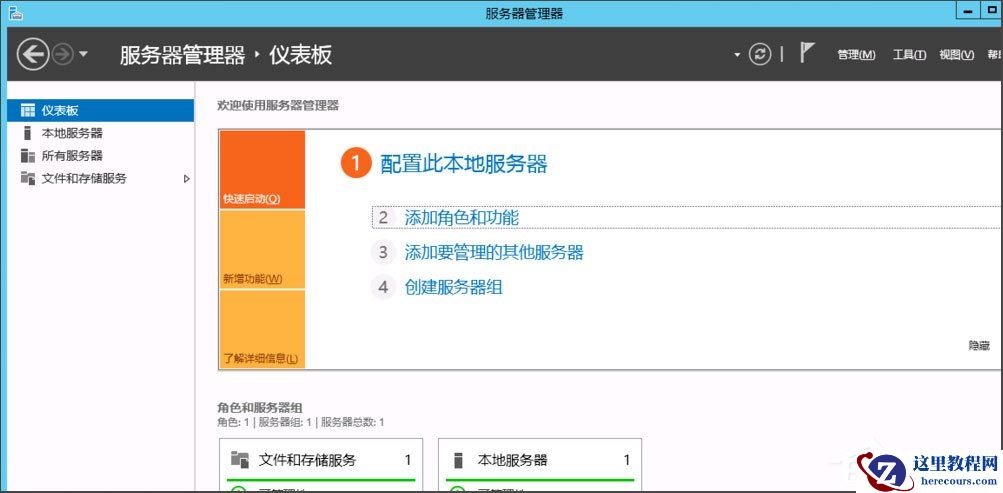Click the 所有服务器 sidebar icon
Image resolution: width=1003 pixels, height=493 pixels.
pos(28,155)
